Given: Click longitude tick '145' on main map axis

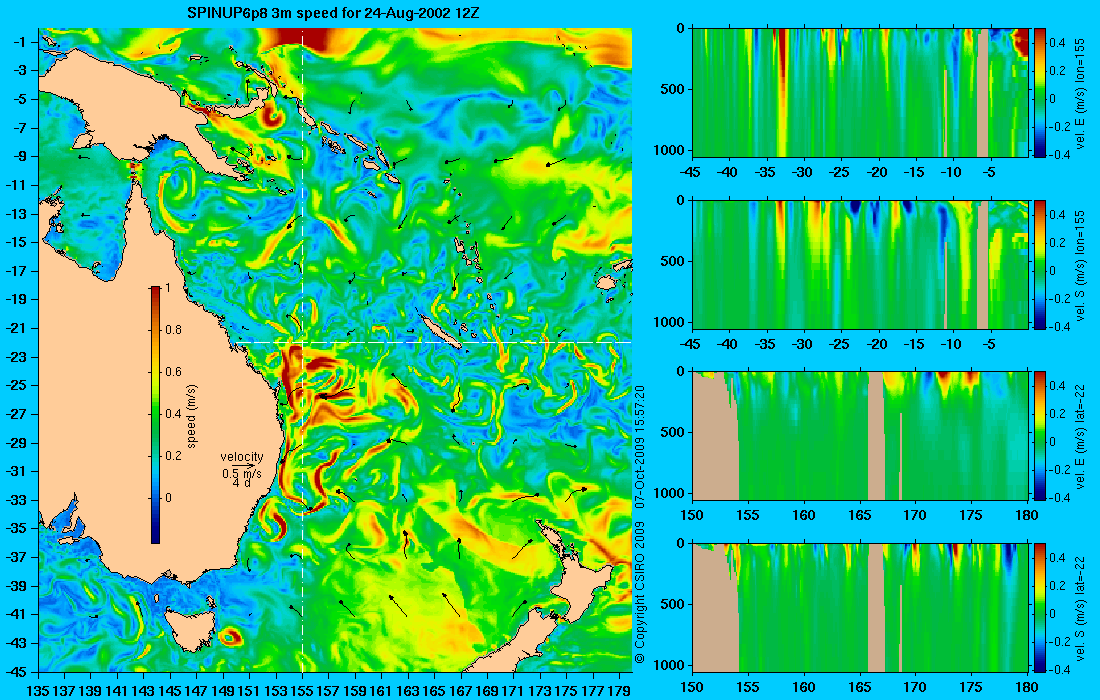Looking at the screenshot, I should 170,690.
